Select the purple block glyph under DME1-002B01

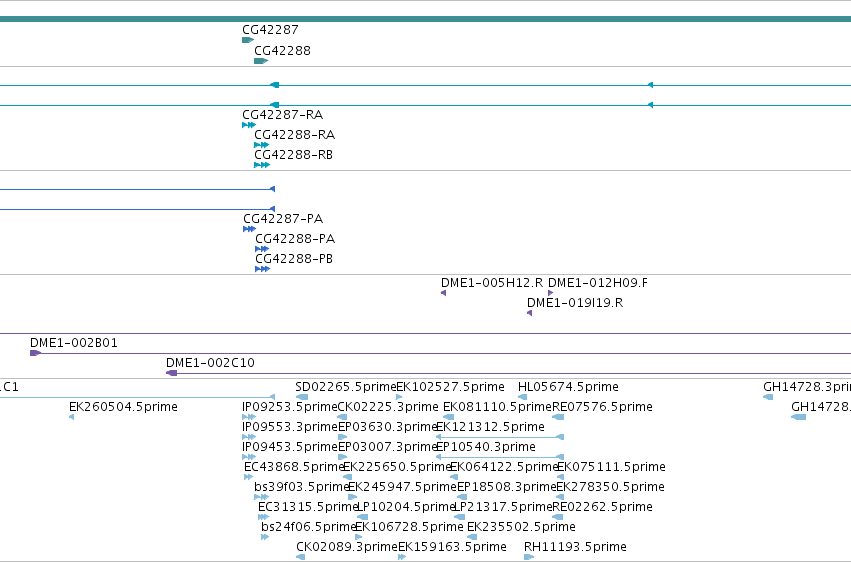coord(35,353)
